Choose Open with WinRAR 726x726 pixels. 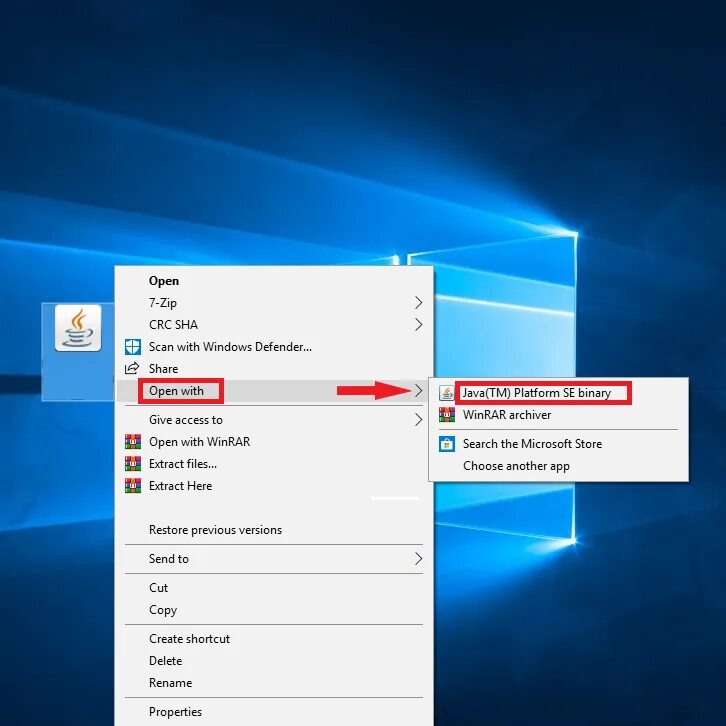274,442
